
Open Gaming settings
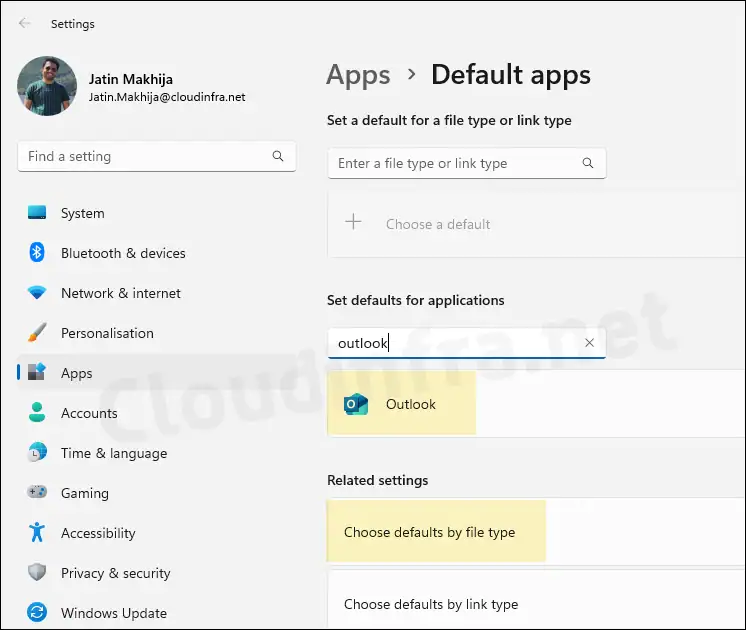pyautogui.click(x=157, y=493)
